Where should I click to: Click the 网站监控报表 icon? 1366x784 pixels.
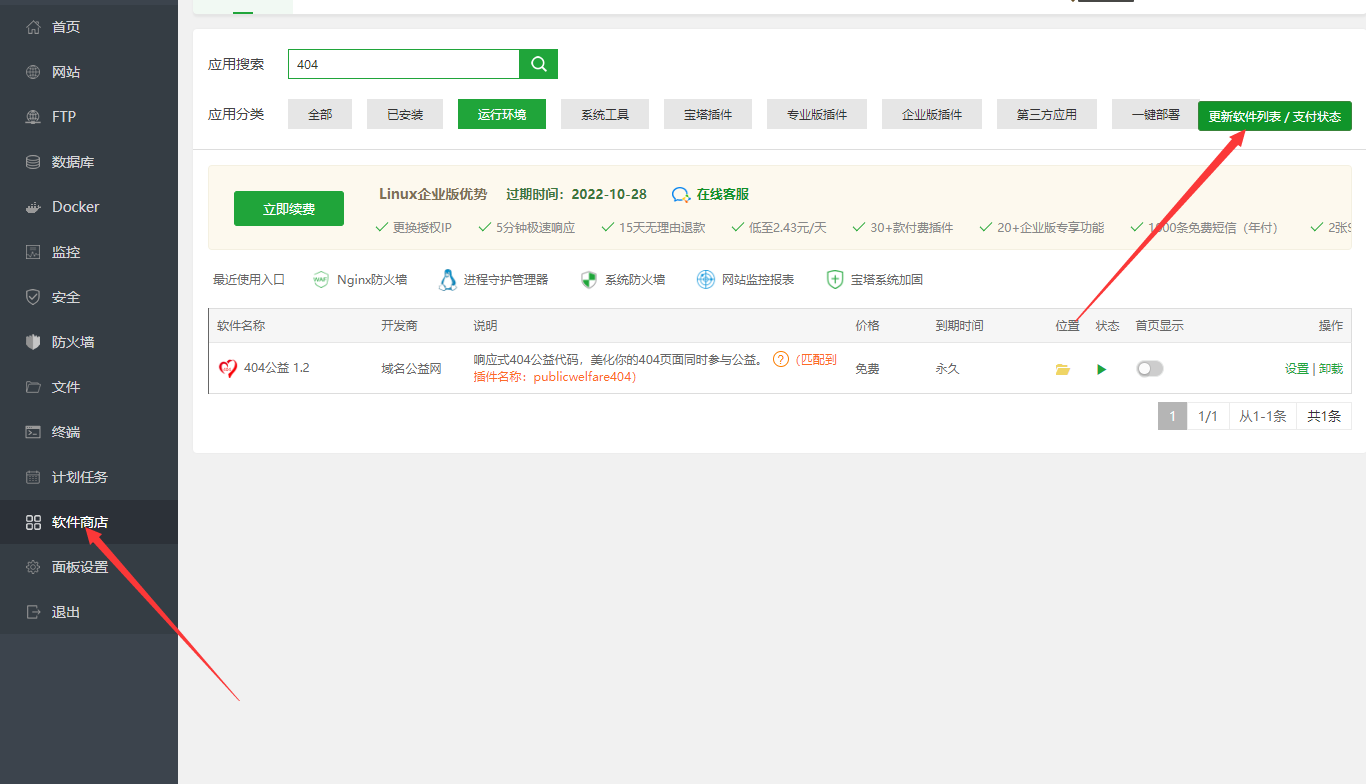(x=706, y=280)
